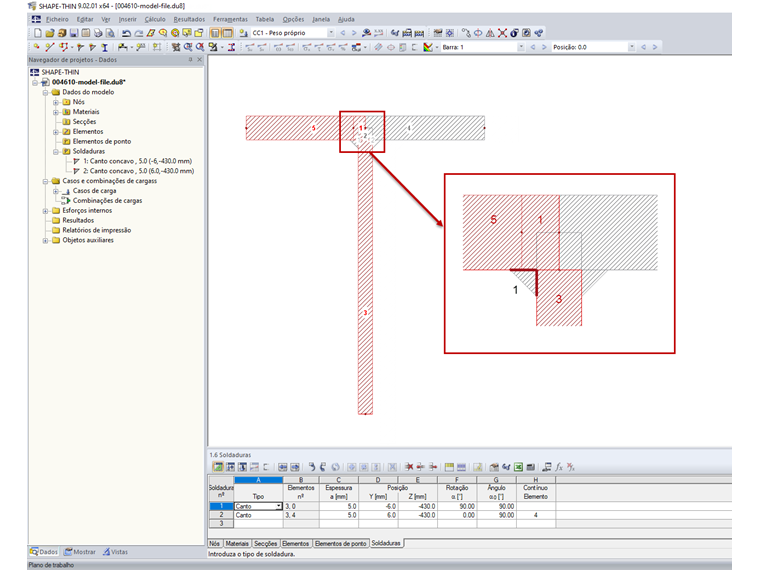Click the Open folder icon
Screen dimensions: 760x570
click(x=49, y=33)
